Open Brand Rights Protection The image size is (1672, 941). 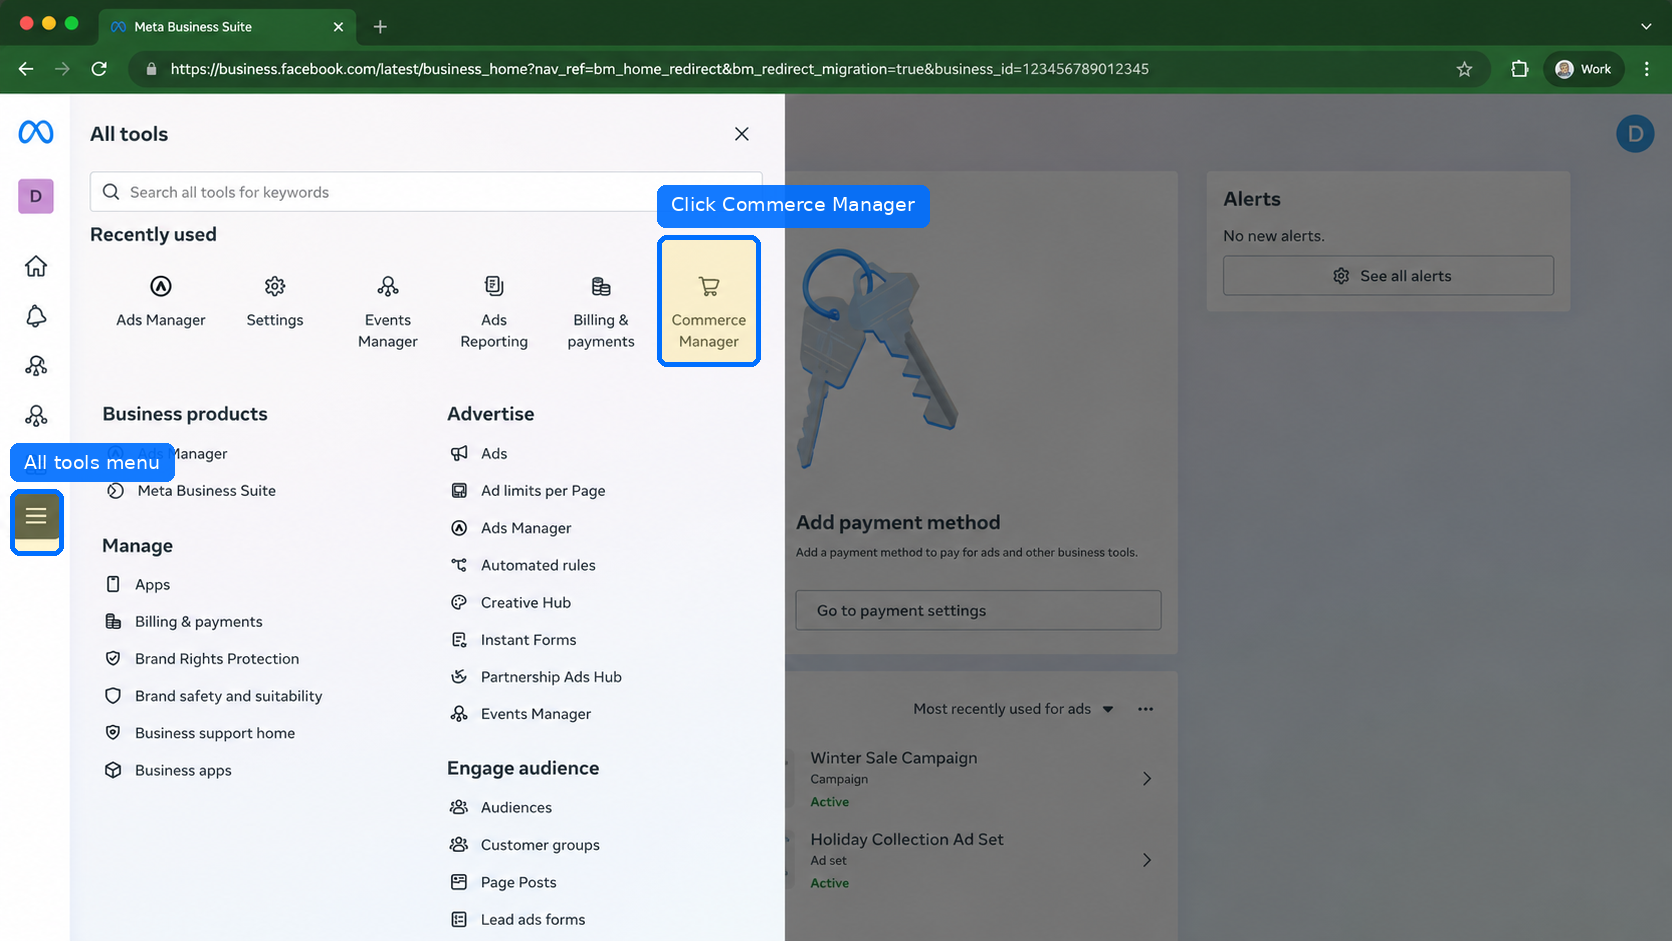202,659
